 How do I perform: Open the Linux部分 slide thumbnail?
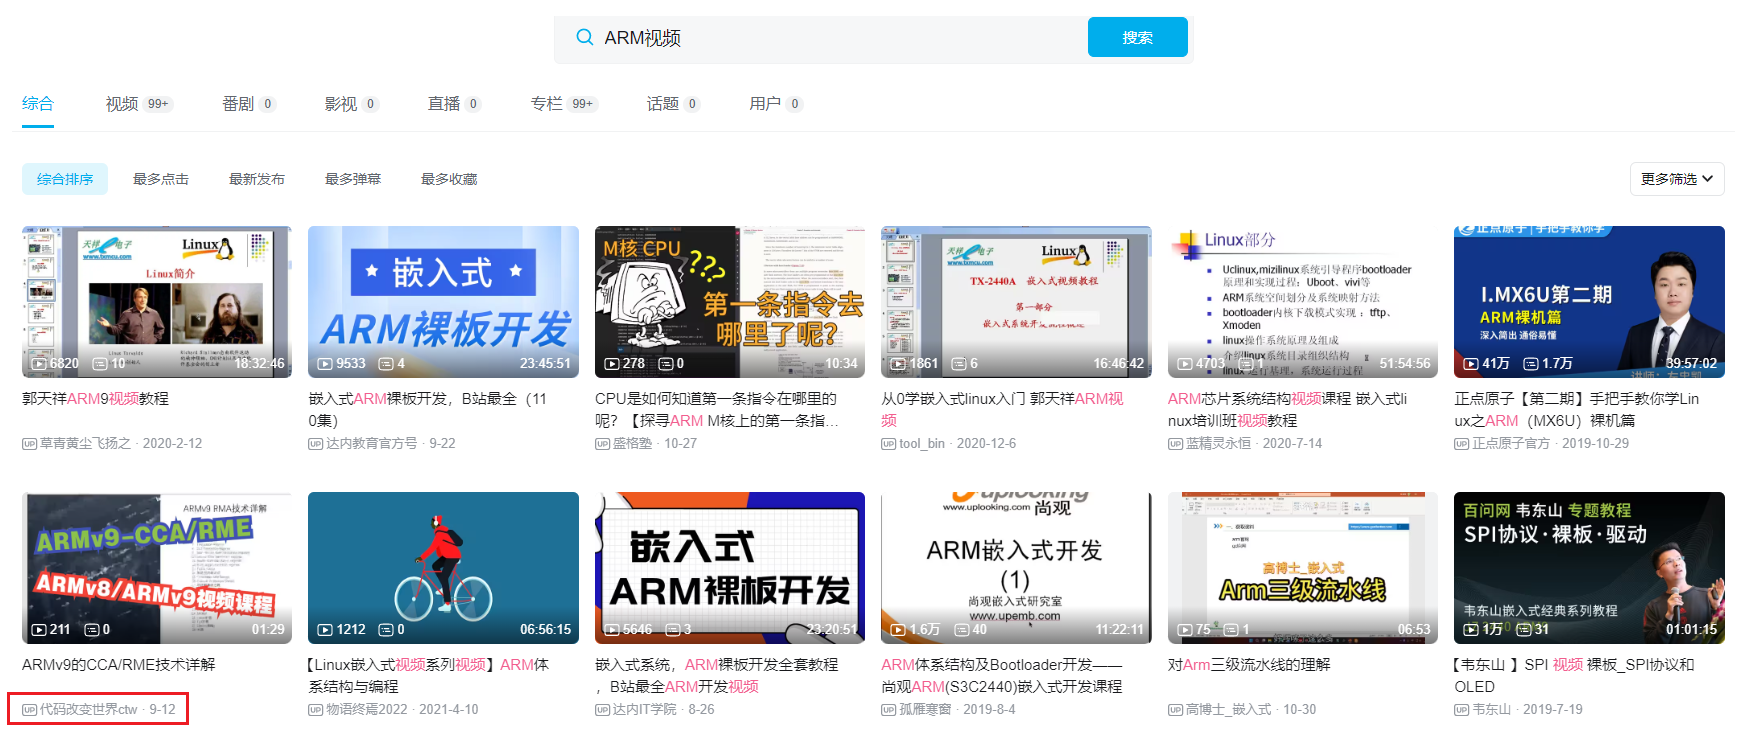coord(1303,302)
